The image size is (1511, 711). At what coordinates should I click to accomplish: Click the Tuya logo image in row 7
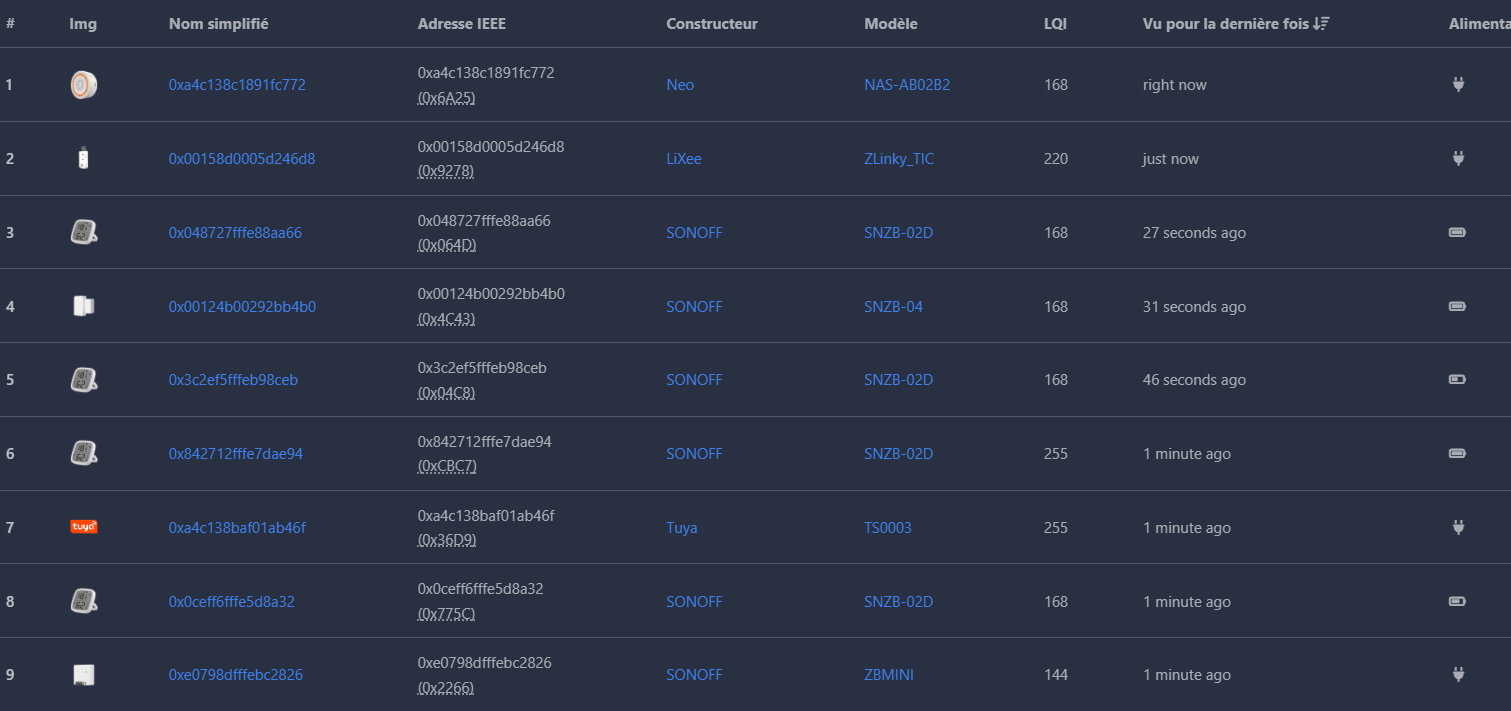click(x=84, y=527)
